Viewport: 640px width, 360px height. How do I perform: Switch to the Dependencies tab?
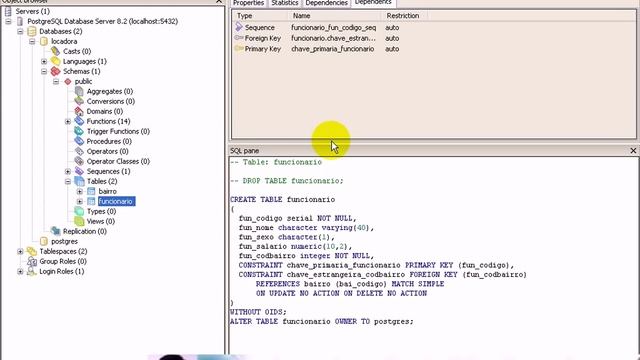pyautogui.click(x=326, y=3)
